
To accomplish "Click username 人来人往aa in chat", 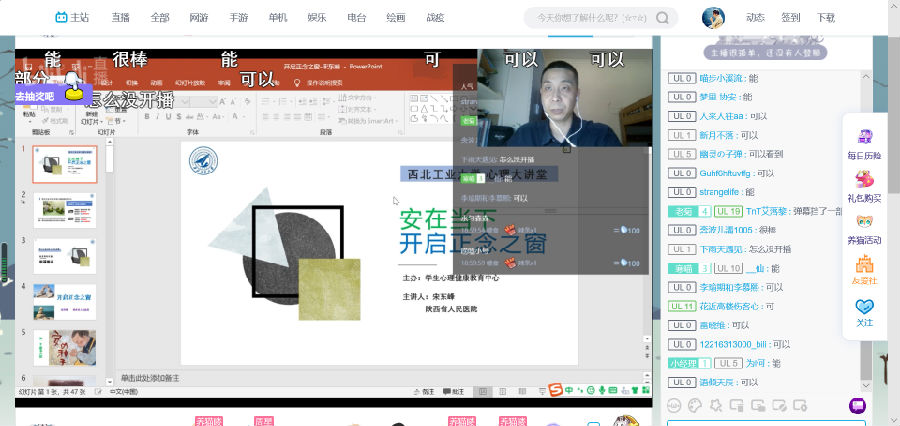I will [x=721, y=116].
